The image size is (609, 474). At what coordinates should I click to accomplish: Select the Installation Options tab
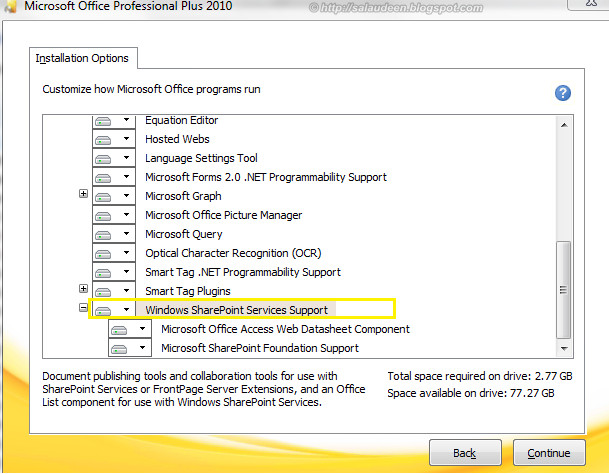click(x=83, y=58)
